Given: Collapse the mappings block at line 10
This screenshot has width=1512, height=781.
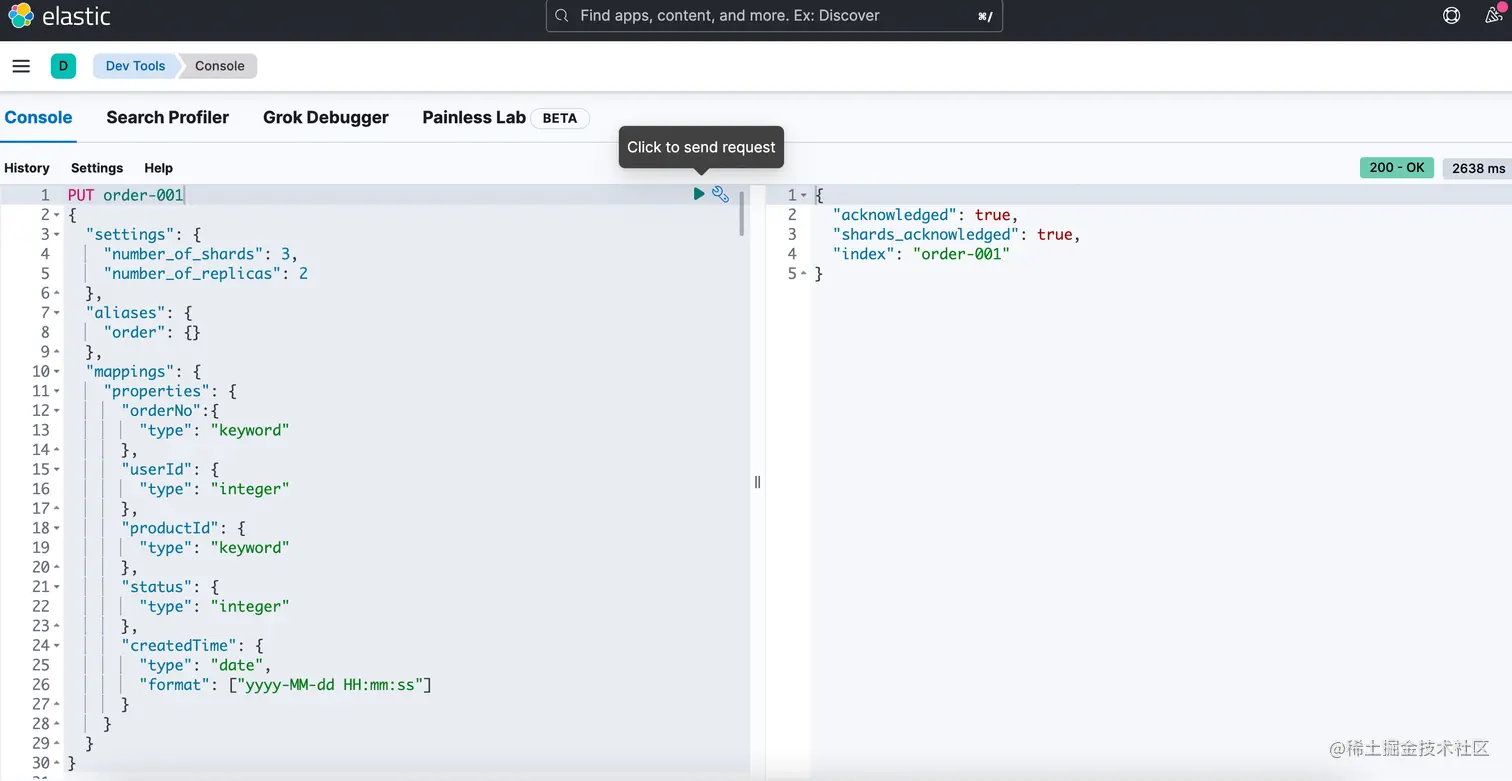Looking at the screenshot, I should tap(56, 372).
